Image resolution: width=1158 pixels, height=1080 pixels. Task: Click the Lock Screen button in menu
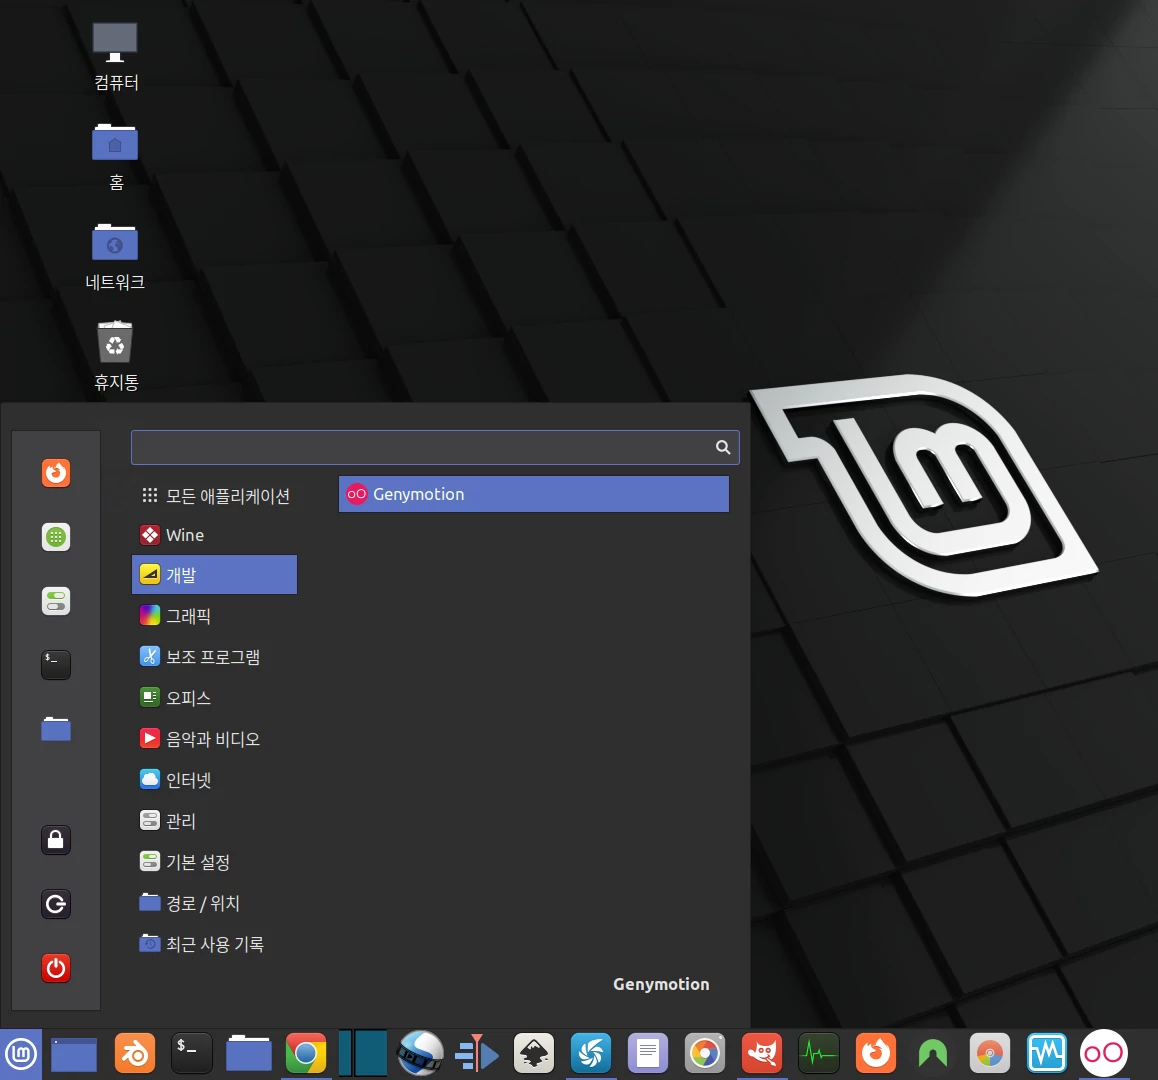tap(56, 840)
